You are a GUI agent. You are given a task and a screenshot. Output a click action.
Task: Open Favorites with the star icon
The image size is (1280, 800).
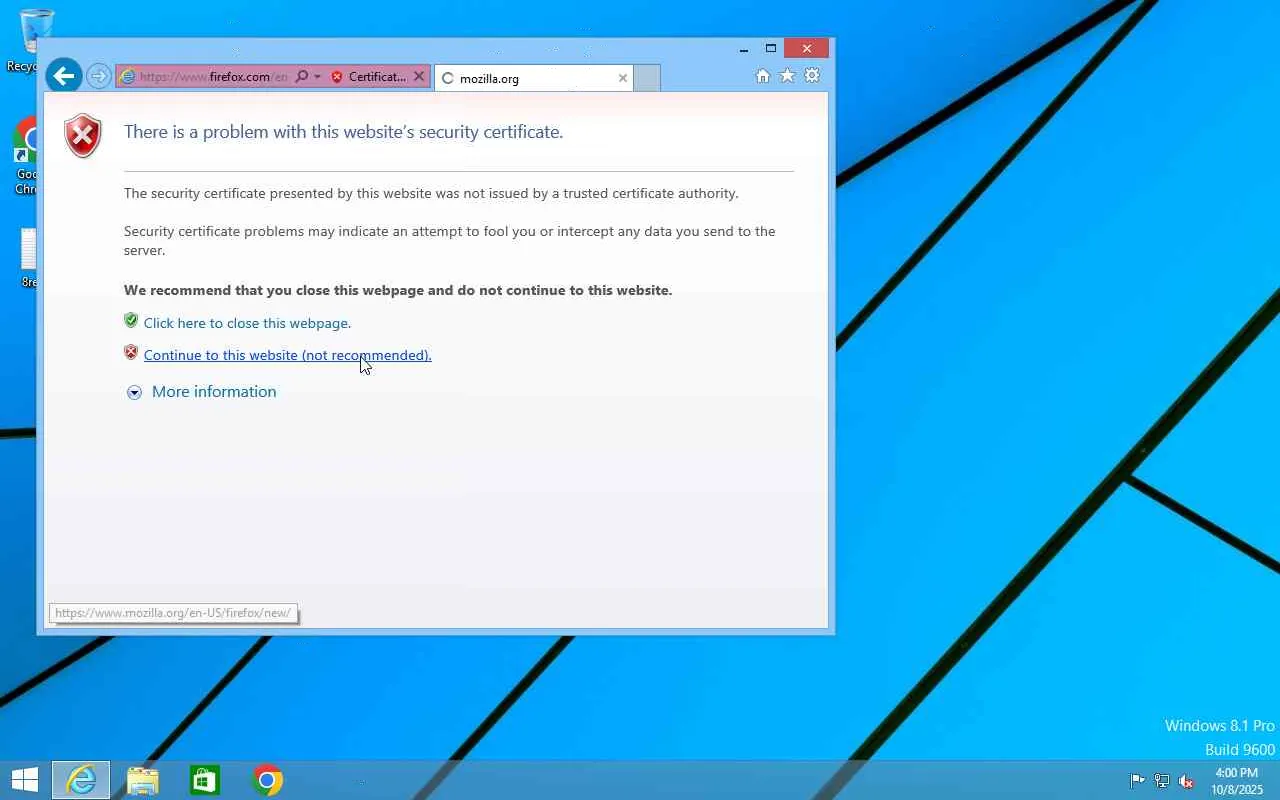coord(787,76)
